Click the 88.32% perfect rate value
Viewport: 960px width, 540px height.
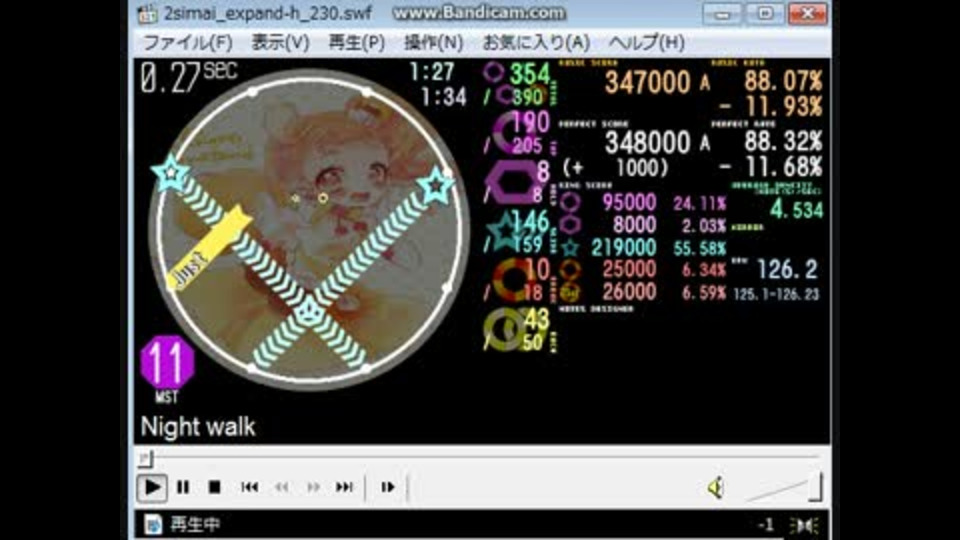click(783, 141)
